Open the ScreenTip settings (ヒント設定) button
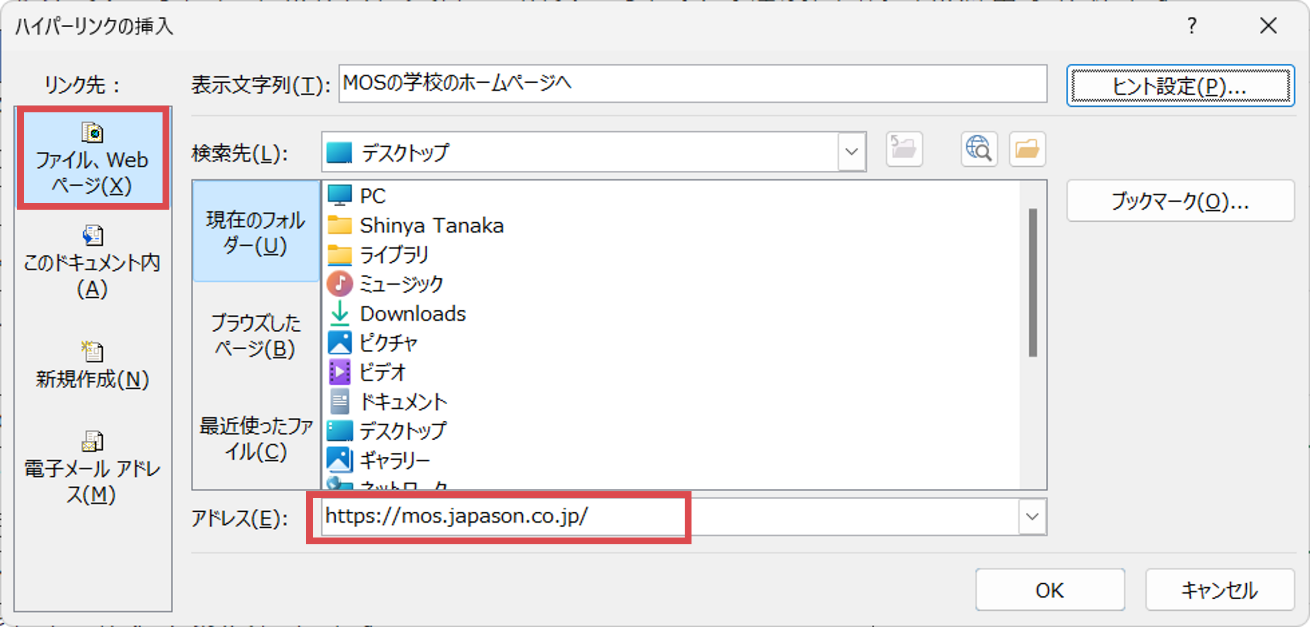Image resolution: width=1310 pixels, height=627 pixels. click(1179, 86)
